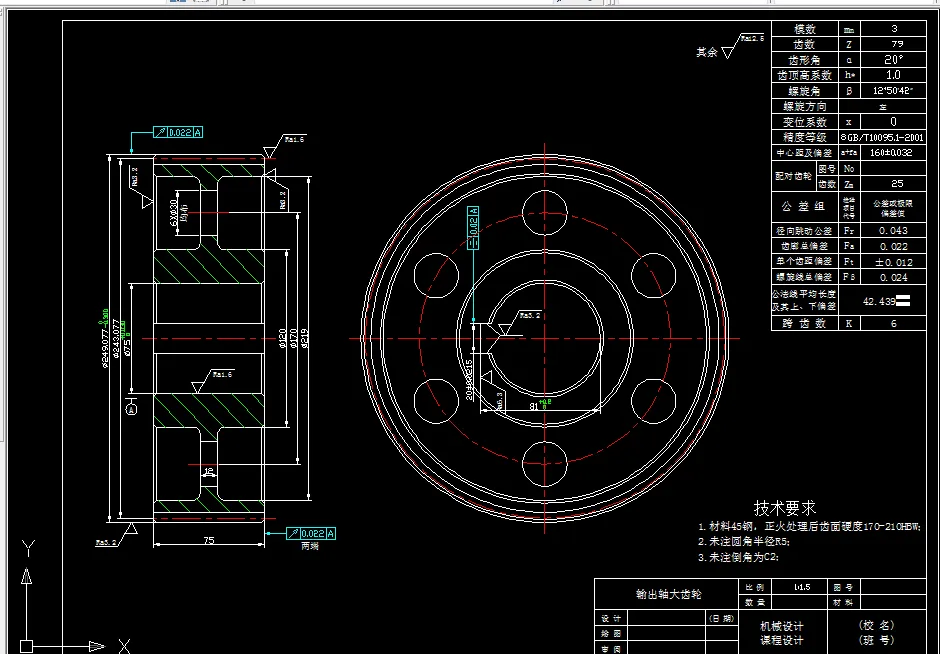Select the tolerance frame above 两端 text
This screenshot has width=940, height=654.
(x=311, y=534)
